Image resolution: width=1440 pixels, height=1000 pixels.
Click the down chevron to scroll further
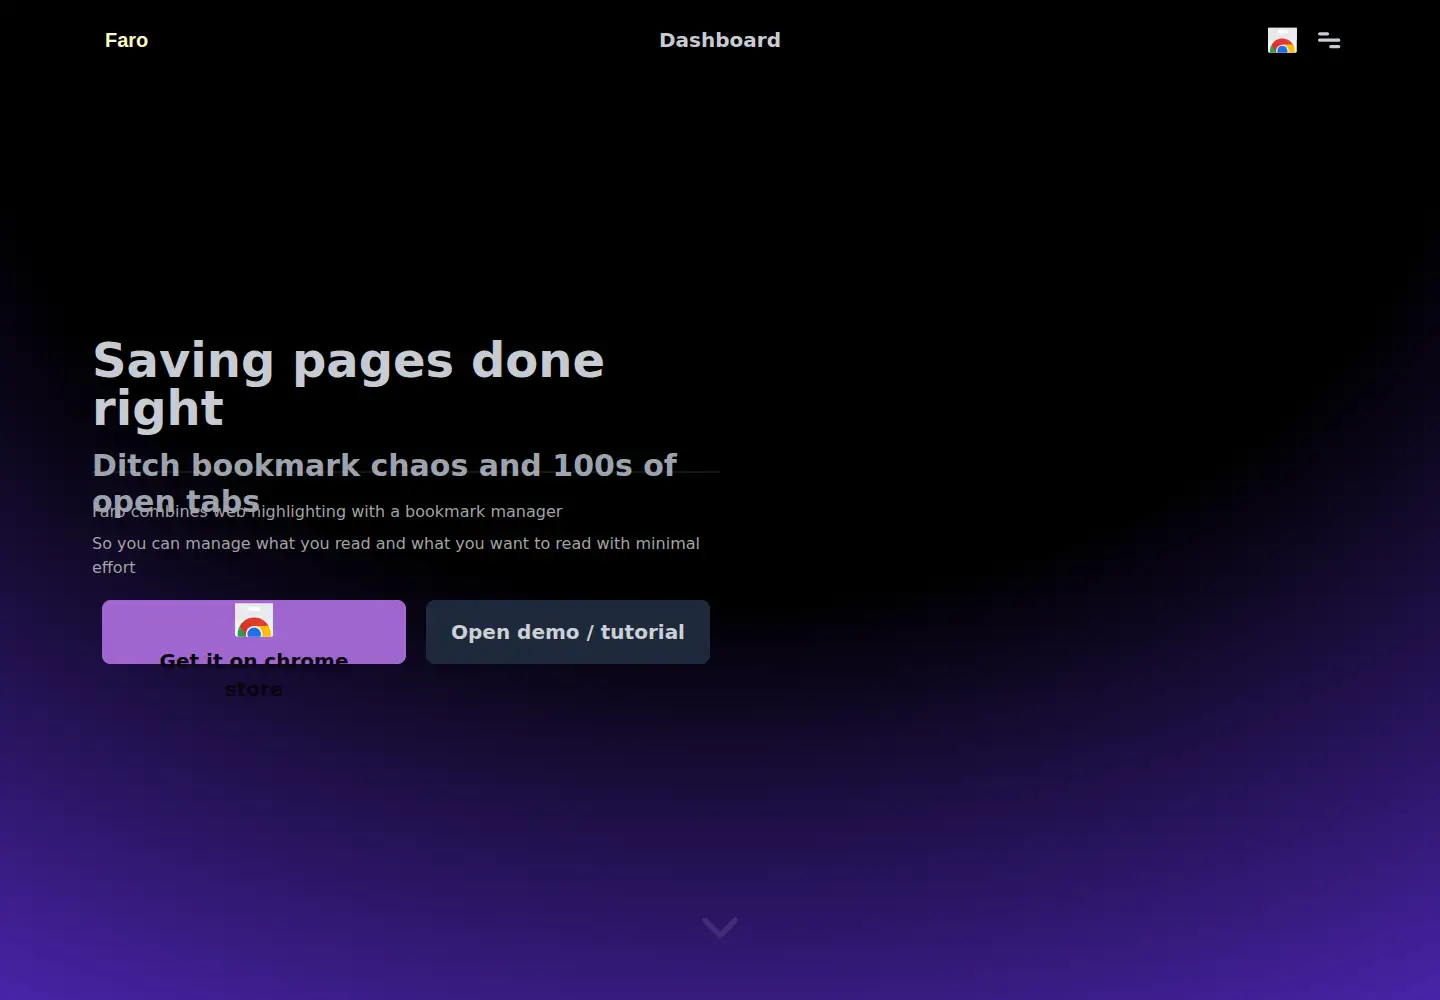(x=720, y=928)
